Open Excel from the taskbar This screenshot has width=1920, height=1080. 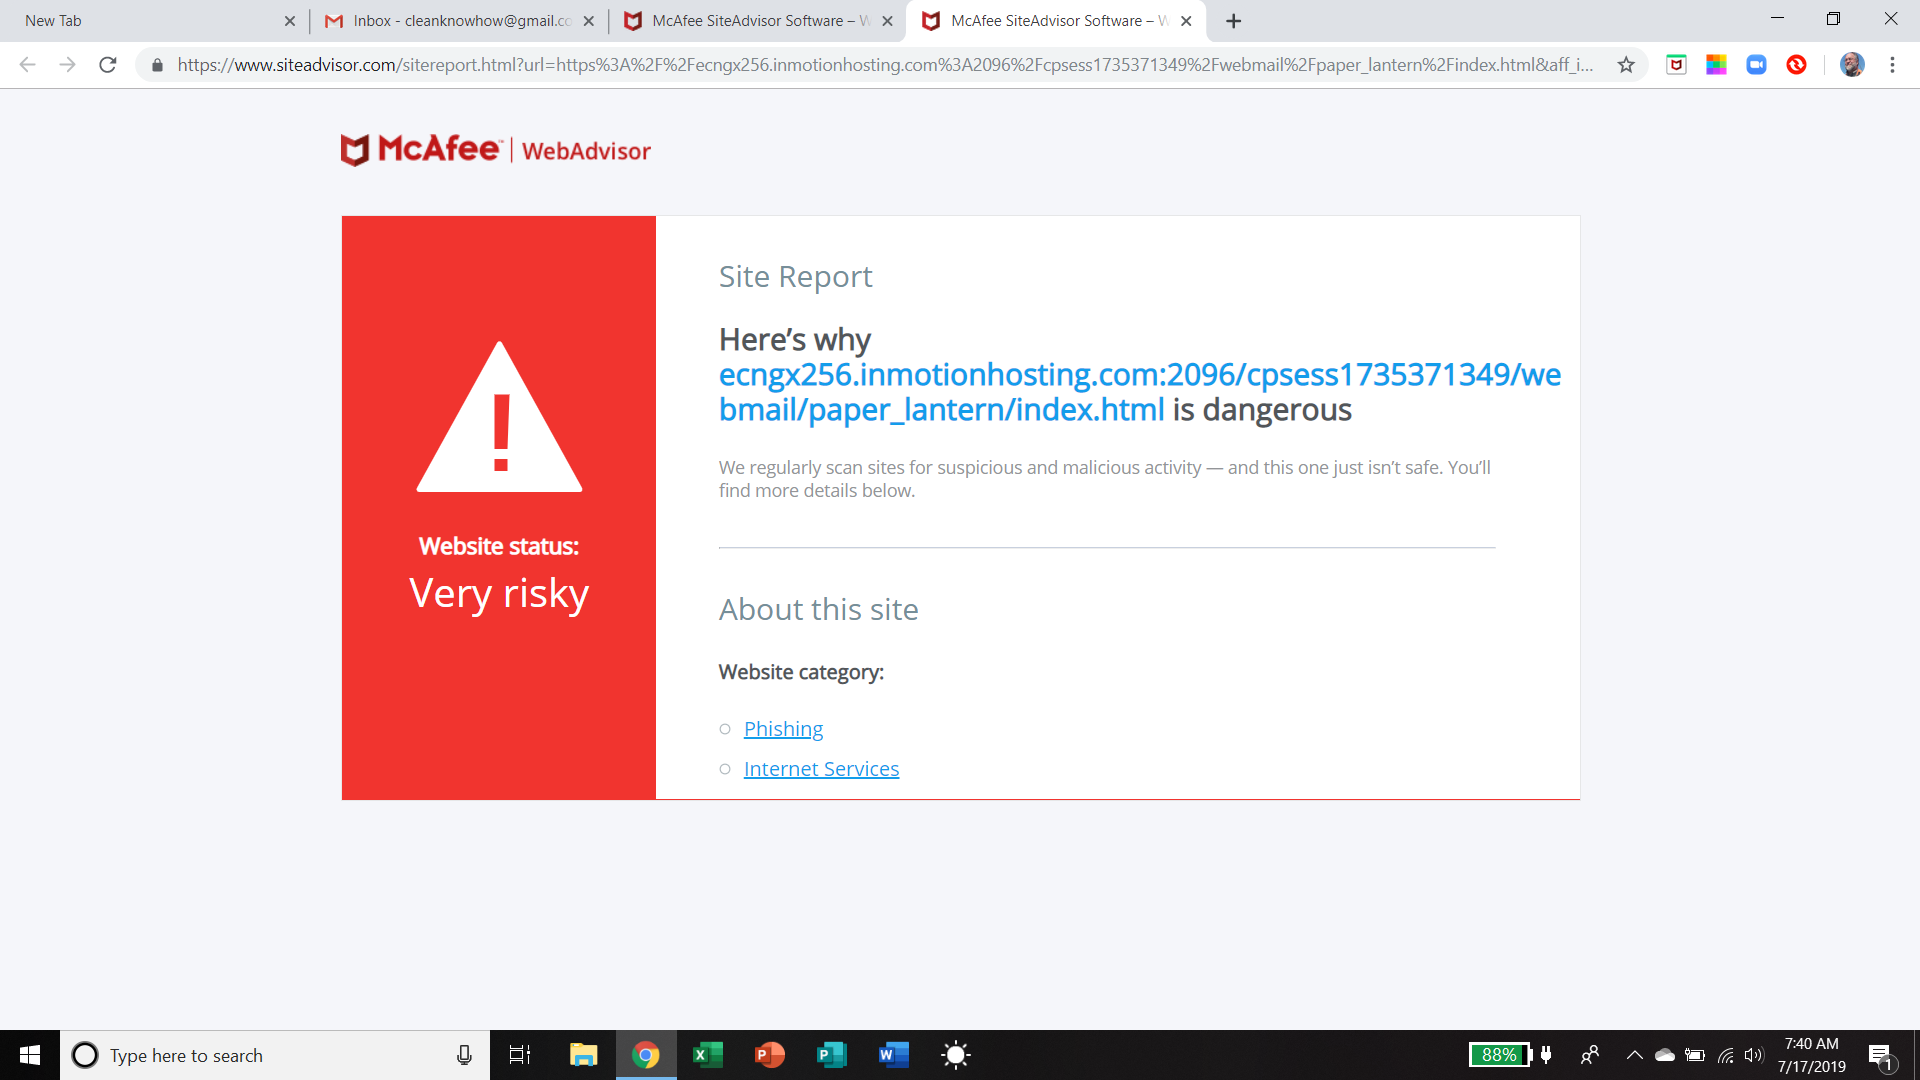point(708,1055)
